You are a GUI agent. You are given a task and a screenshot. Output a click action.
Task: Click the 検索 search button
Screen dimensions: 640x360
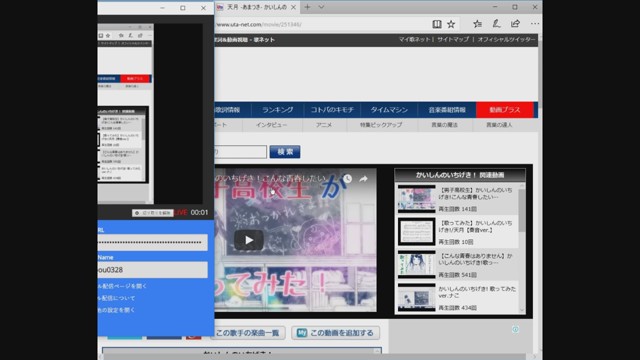(x=285, y=152)
